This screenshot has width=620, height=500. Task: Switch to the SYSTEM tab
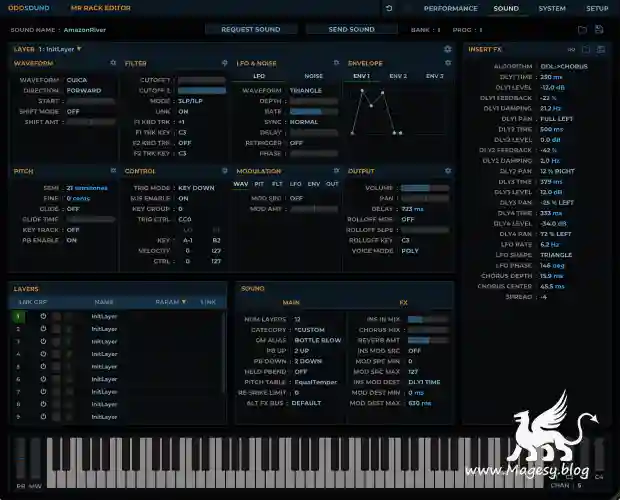click(x=552, y=8)
